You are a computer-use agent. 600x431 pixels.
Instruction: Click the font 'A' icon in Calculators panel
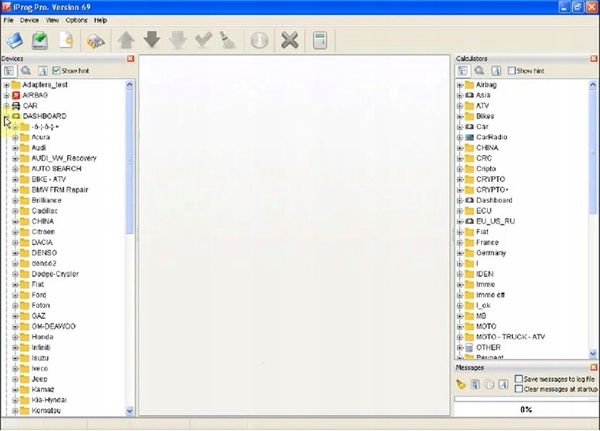[x=495, y=71]
